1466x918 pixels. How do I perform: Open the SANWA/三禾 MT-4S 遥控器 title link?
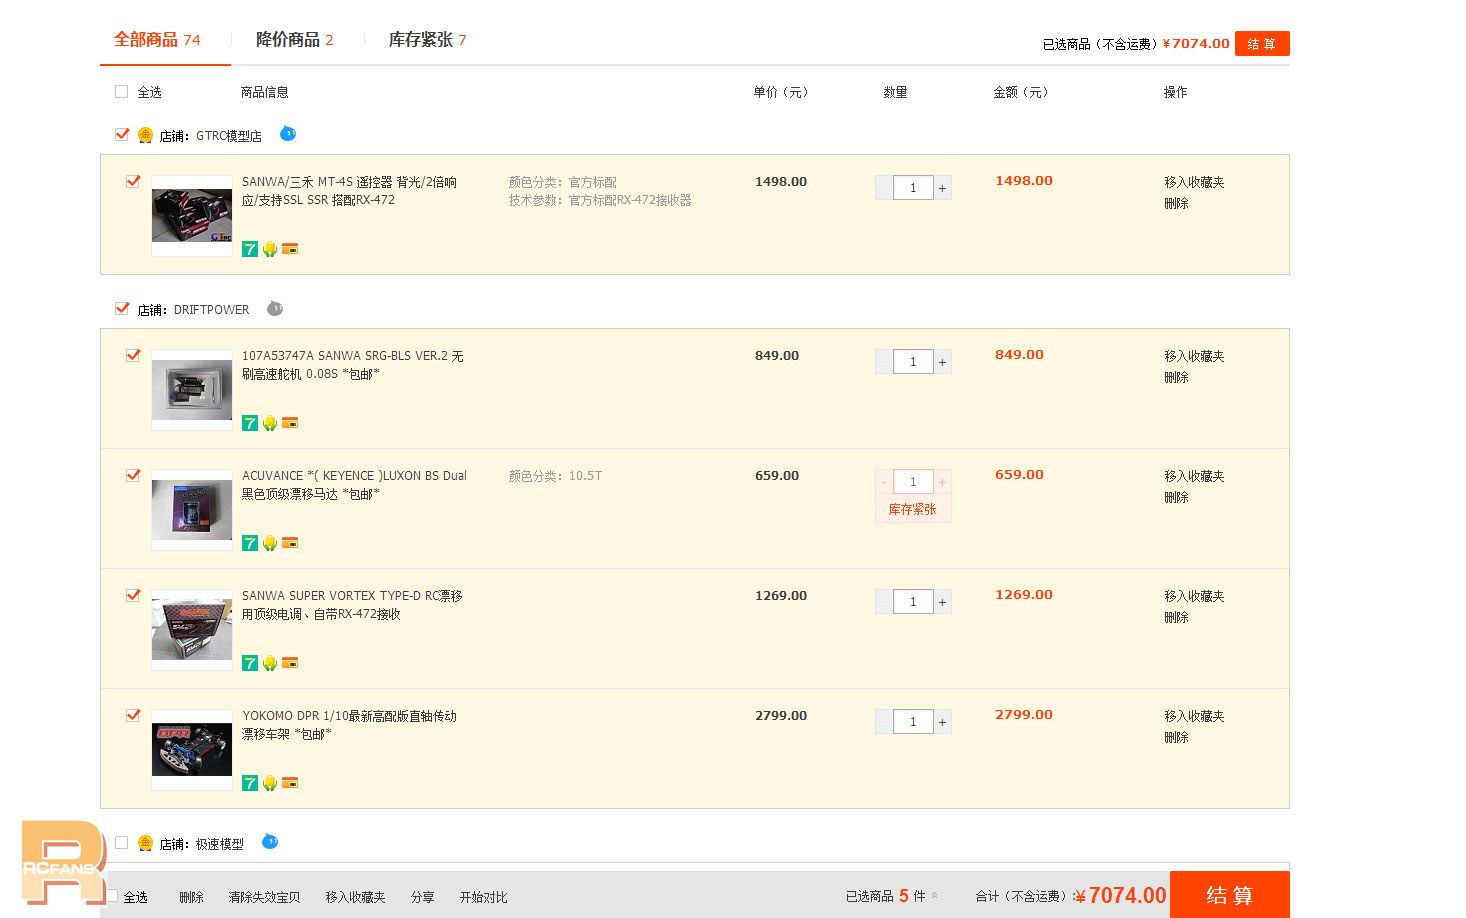(x=349, y=191)
